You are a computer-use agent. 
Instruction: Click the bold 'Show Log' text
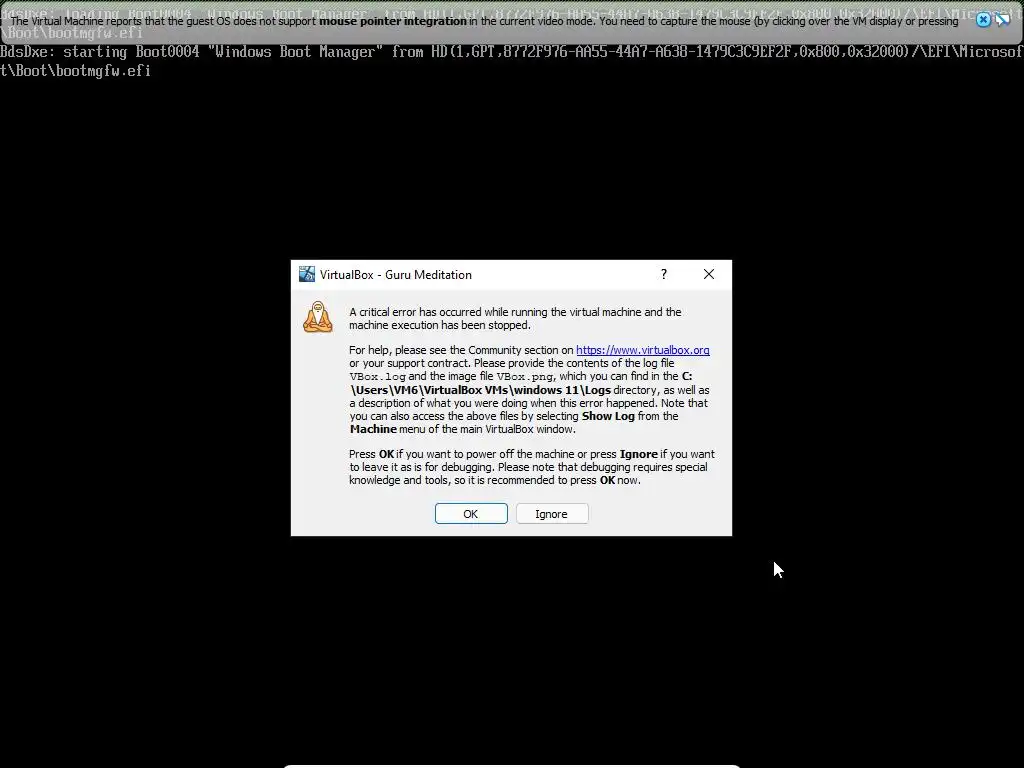[x=608, y=416]
